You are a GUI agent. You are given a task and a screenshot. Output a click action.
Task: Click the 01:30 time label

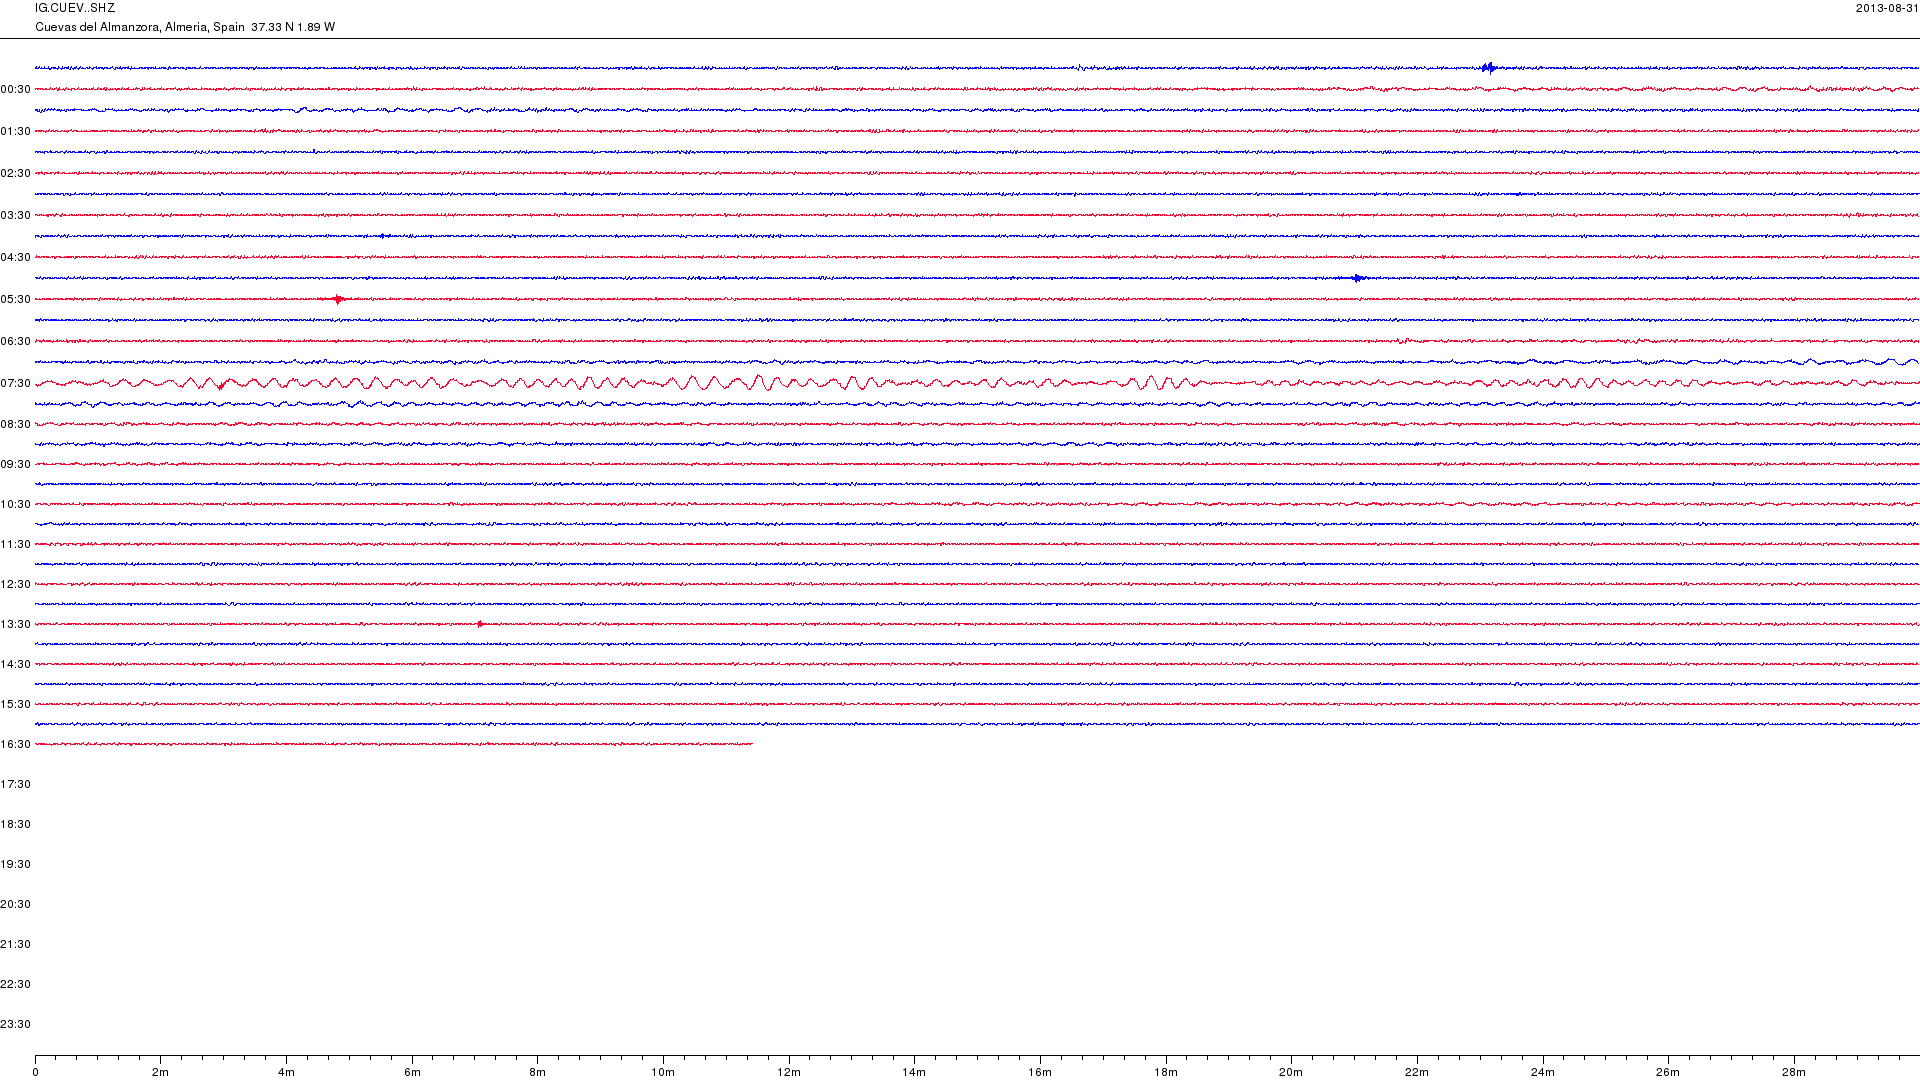click(x=16, y=132)
